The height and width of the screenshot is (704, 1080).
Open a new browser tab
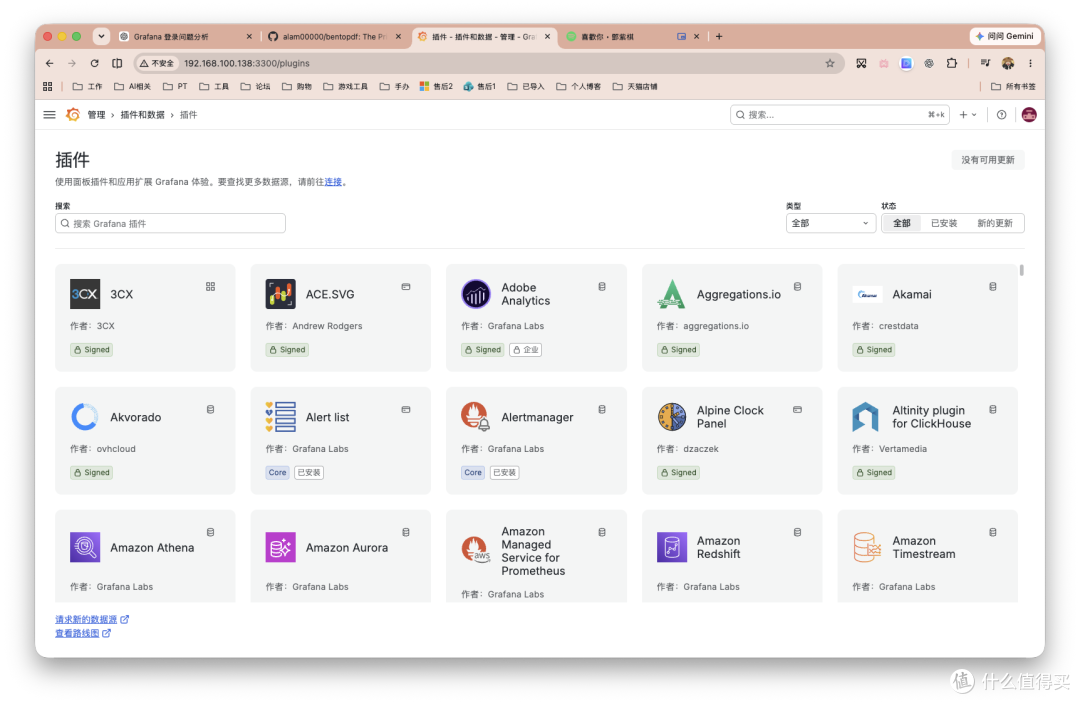point(719,37)
